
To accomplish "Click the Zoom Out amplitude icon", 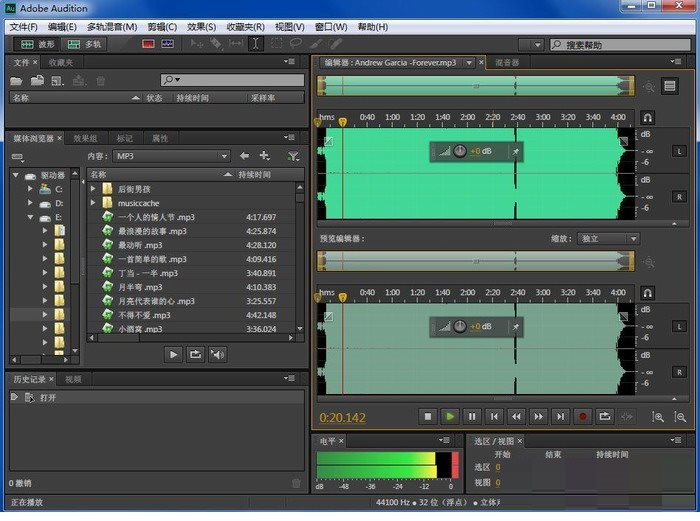I will pos(680,417).
